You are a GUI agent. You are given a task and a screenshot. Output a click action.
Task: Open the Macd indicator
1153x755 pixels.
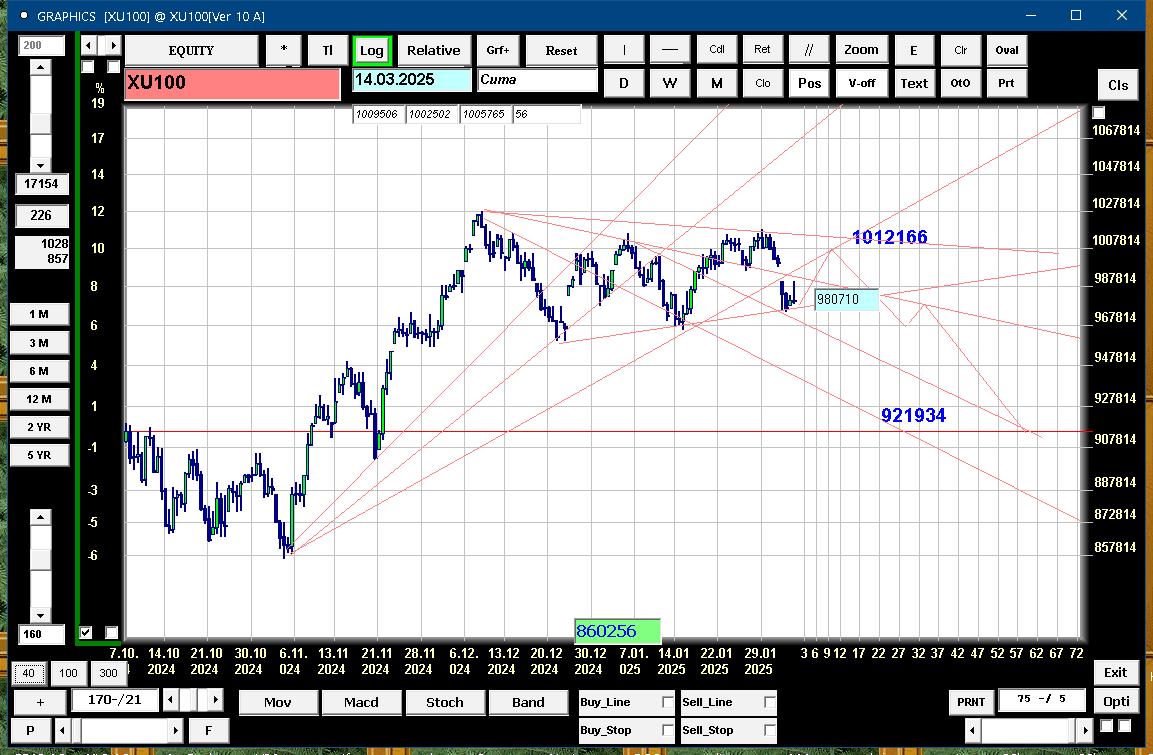point(361,702)
